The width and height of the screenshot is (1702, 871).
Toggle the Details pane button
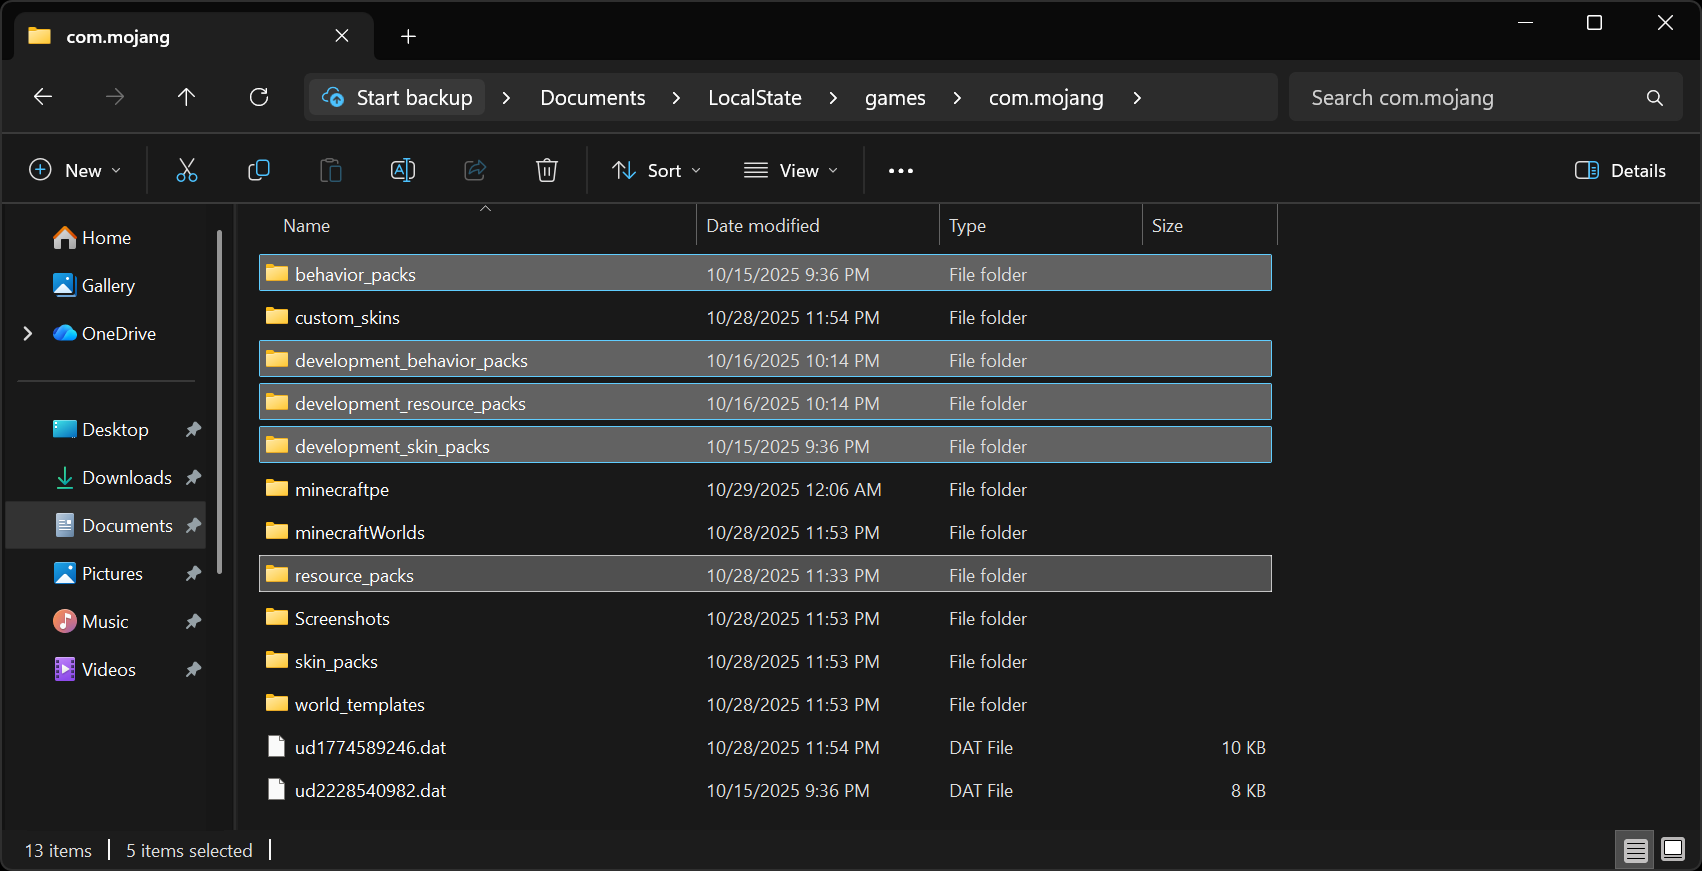click(x=1620, y=170)
